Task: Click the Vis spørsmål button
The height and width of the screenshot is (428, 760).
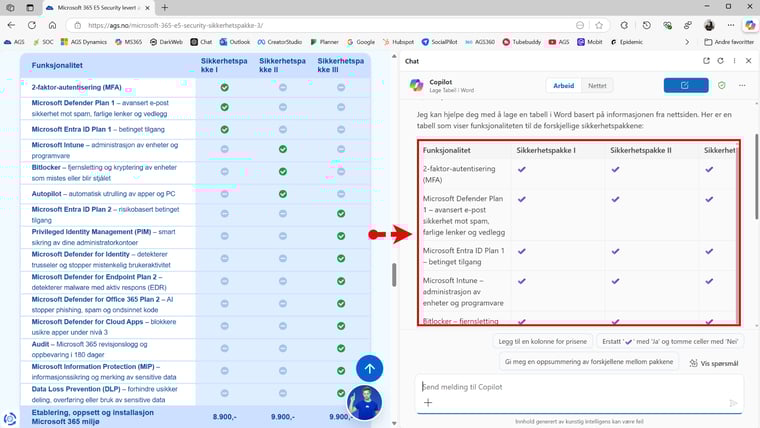Action: tap(714, 363)
